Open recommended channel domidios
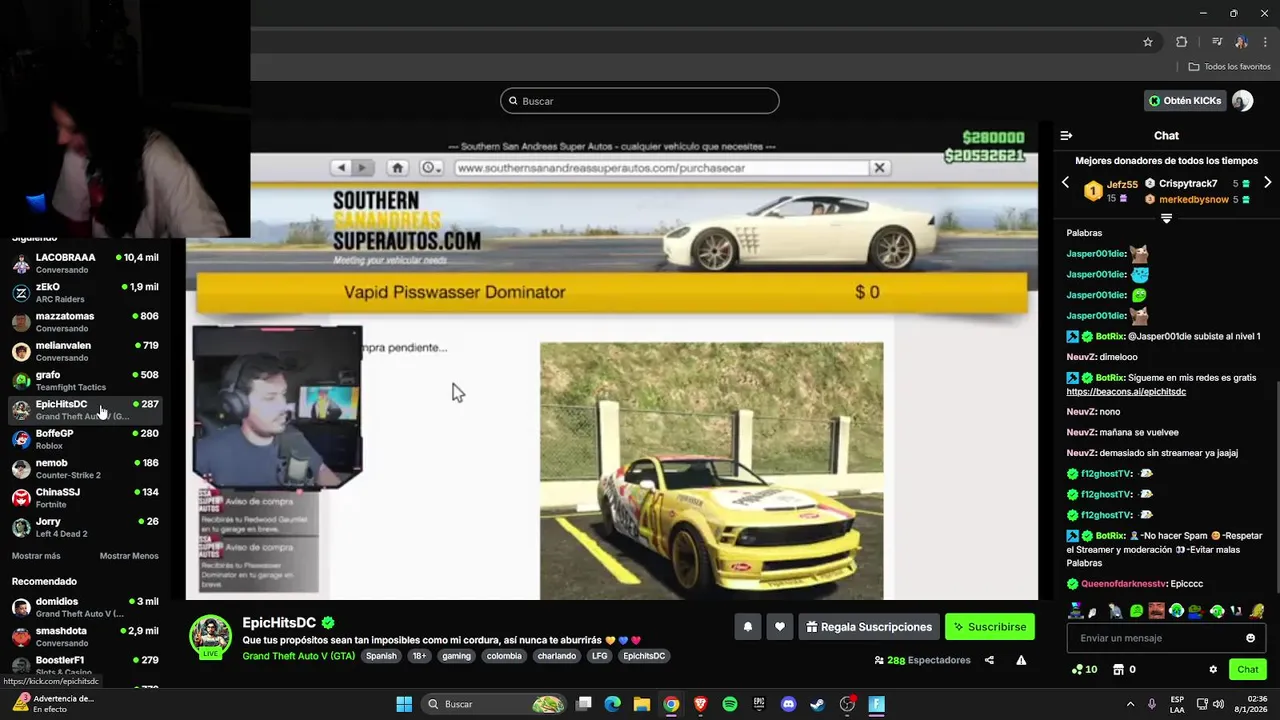Image resolution: width=1280 pixels, height=720 pixels. coord(85,607)
